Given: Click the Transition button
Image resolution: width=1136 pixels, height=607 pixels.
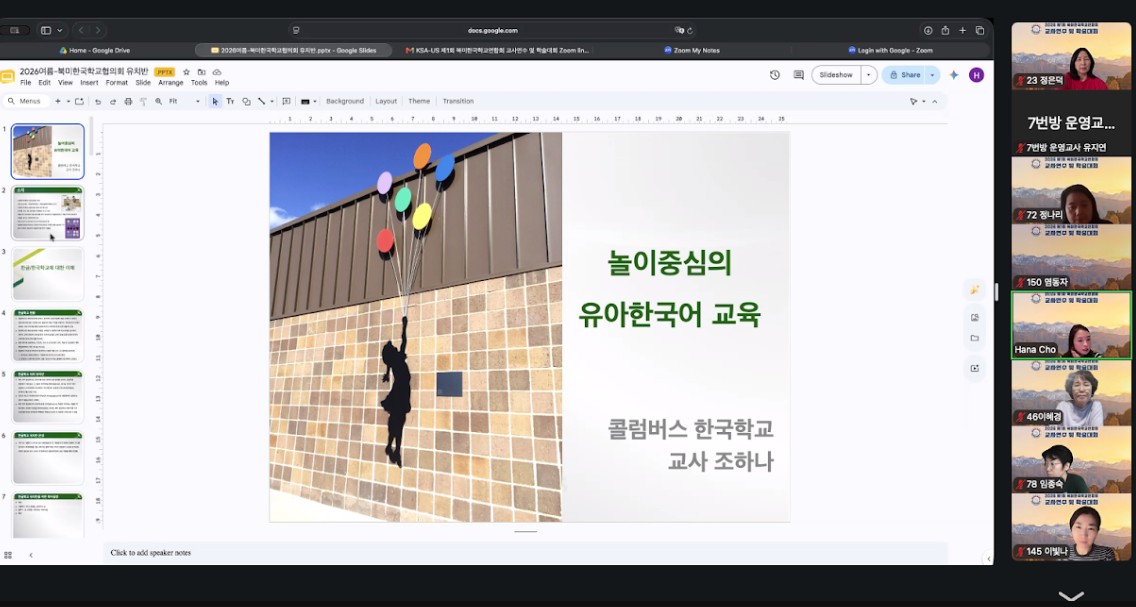Looking at the screenshot, I should click(x=458, y=101).
